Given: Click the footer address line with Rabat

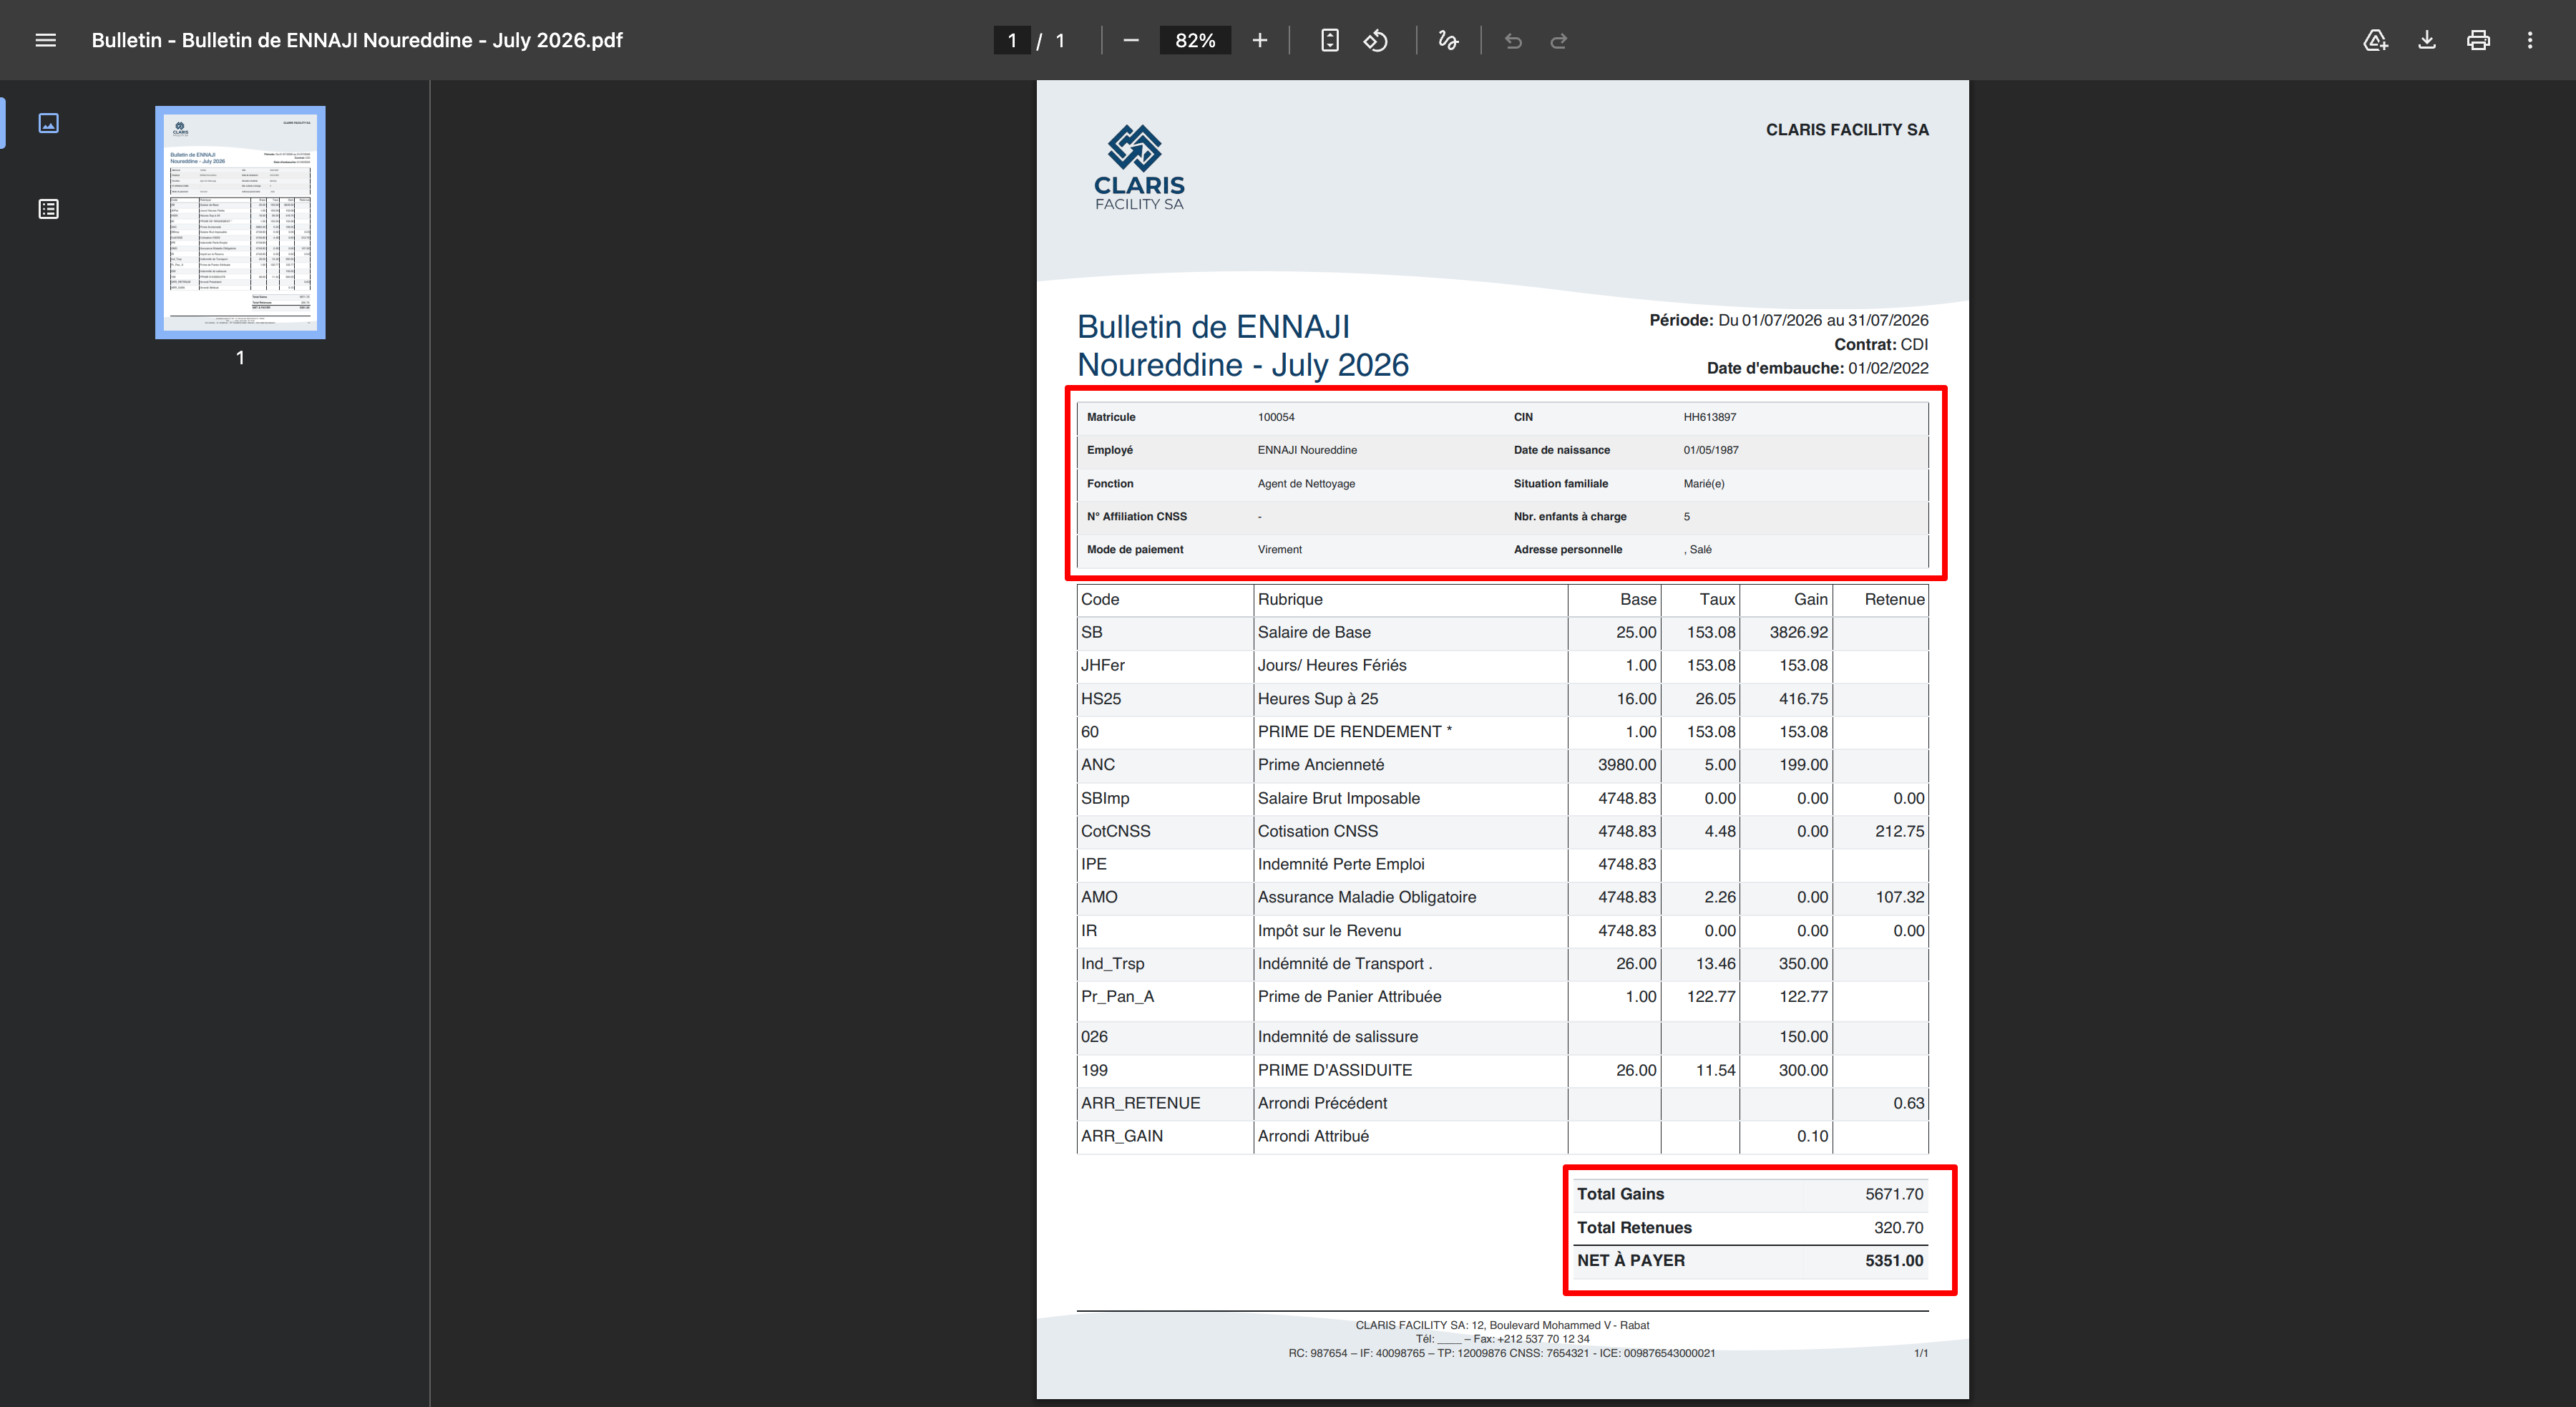Looking at the screenshot, I should [1502, 1325].
